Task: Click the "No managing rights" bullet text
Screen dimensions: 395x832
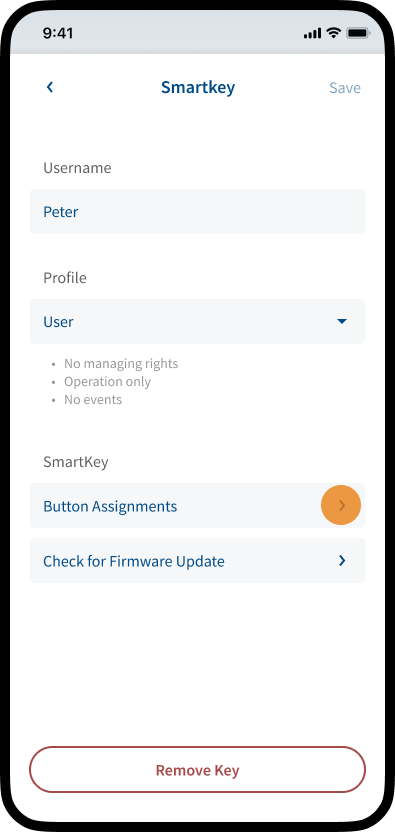Action: (x=121, y=363)
